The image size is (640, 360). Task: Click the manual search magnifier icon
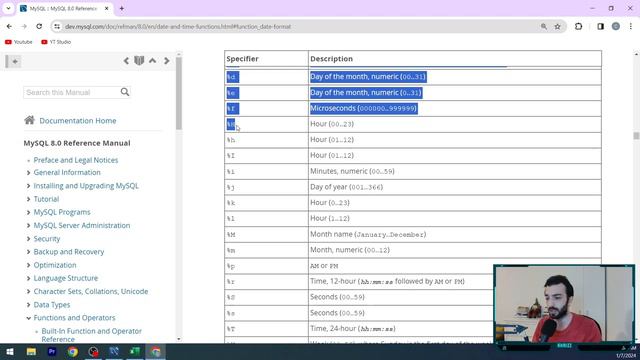tap(125, 92)
